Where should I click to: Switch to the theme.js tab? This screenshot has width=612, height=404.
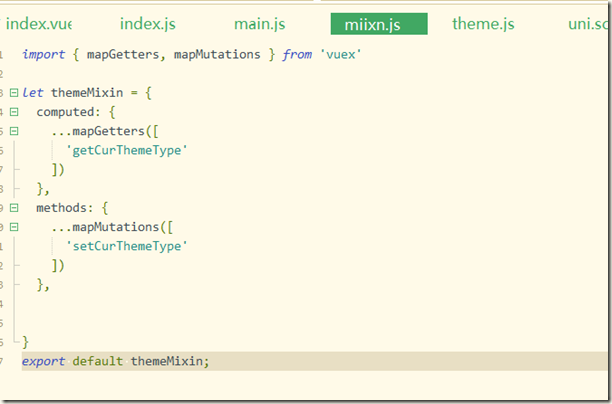(483, 24)
